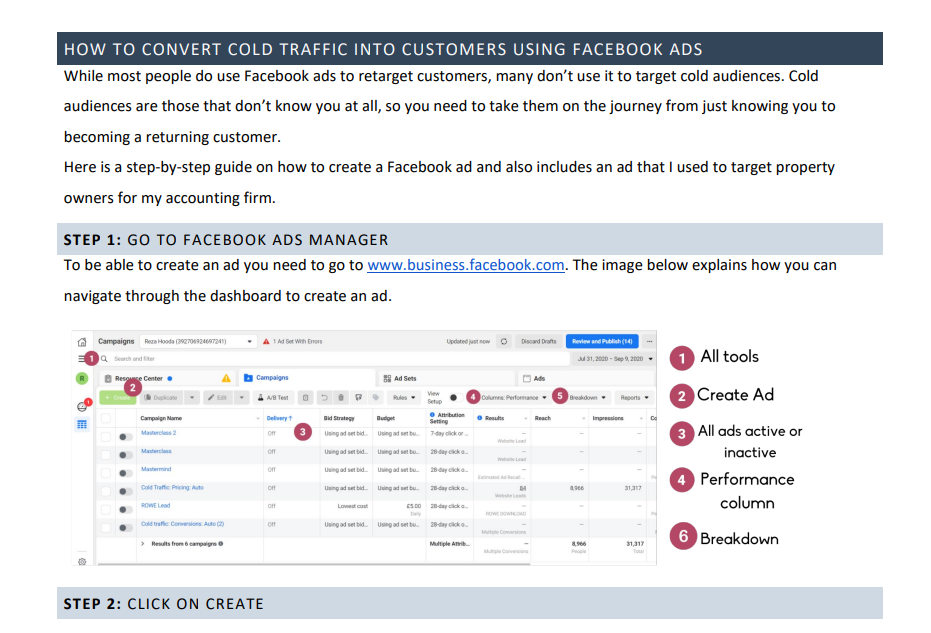931x633 pixels.
Task: Click the search magnifier icon
Action: coord(104,359)
